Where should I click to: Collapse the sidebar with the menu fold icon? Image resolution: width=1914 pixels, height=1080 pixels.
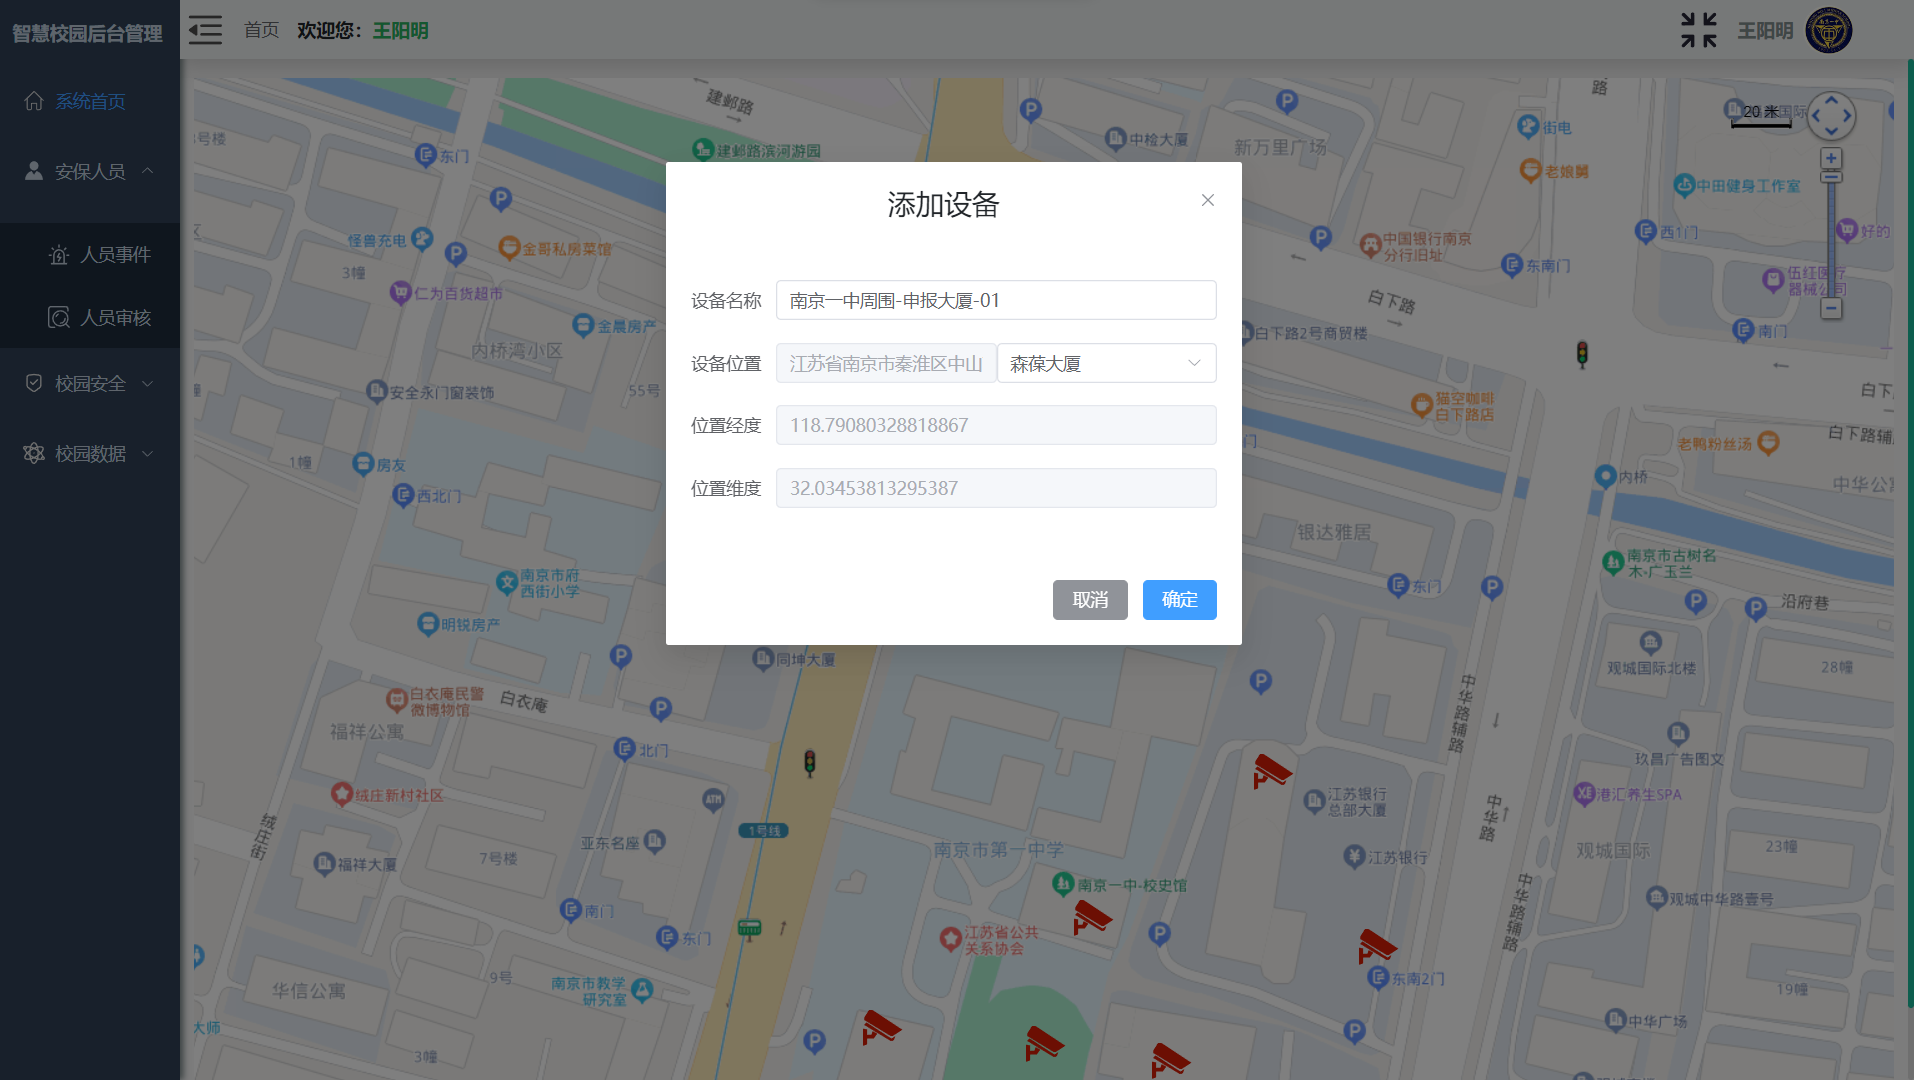[205, 30]
